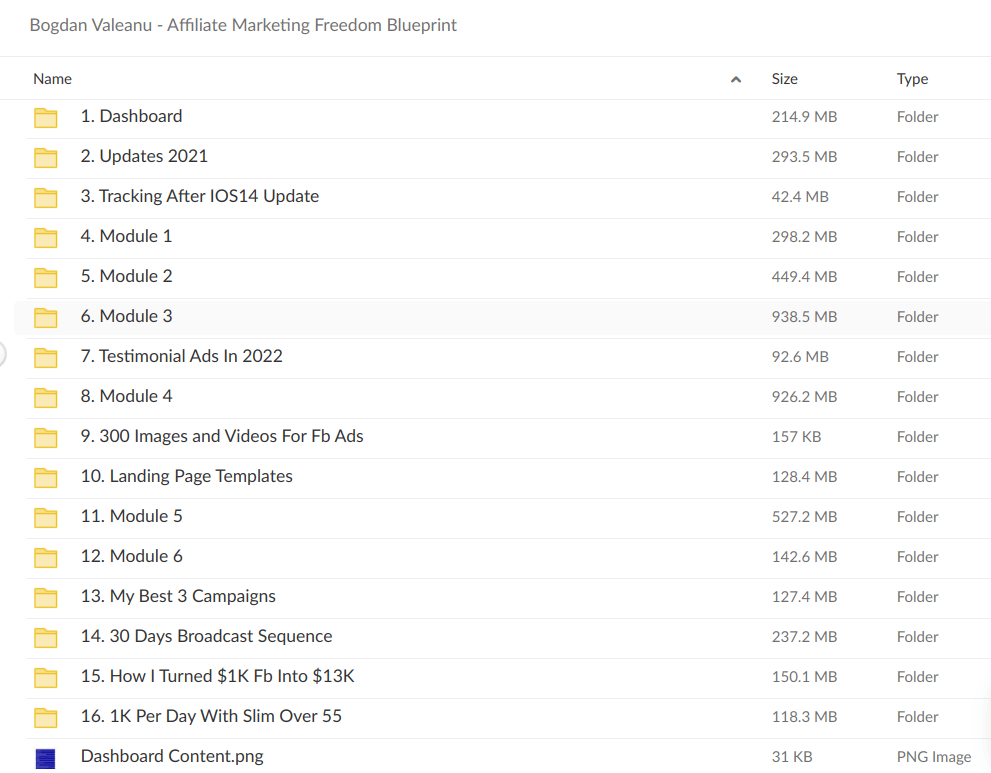Toggle sort order using the Name column arrow
Screen dimensions: 991x773
tap(736, 79)
